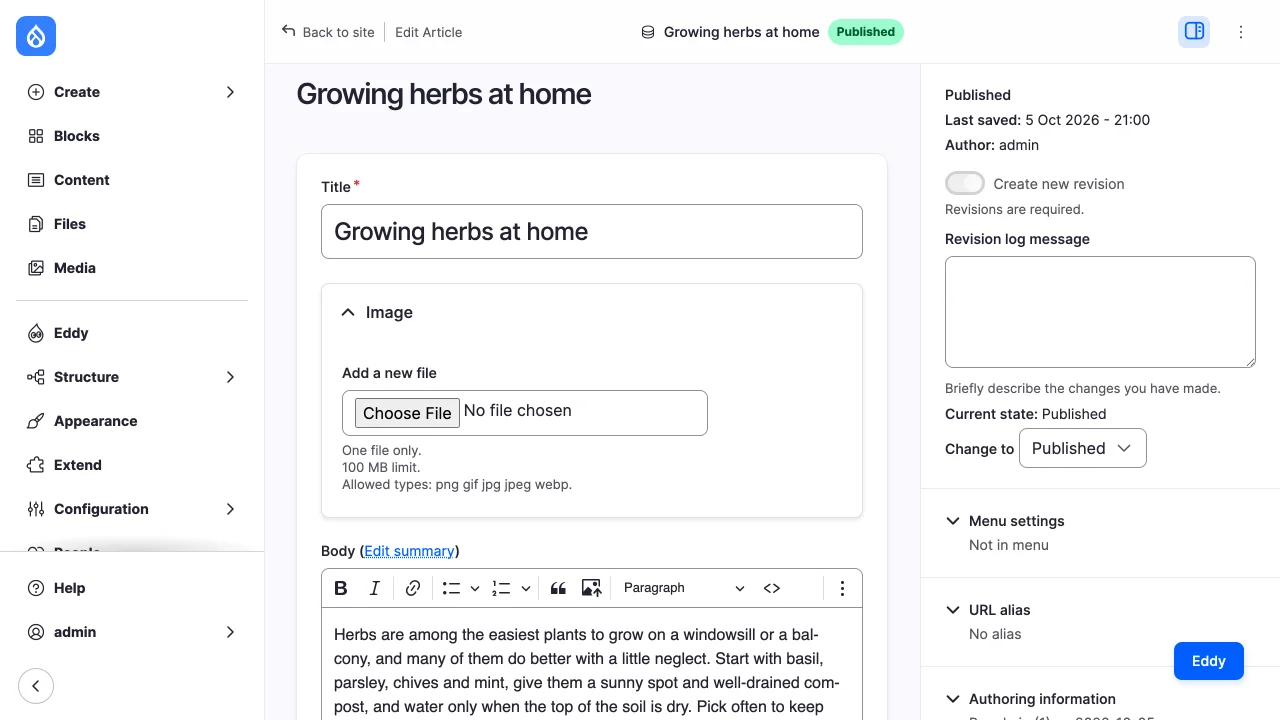Click the blue Eddy button
Screen dimensions: 1280x720
click(1209, 661)
